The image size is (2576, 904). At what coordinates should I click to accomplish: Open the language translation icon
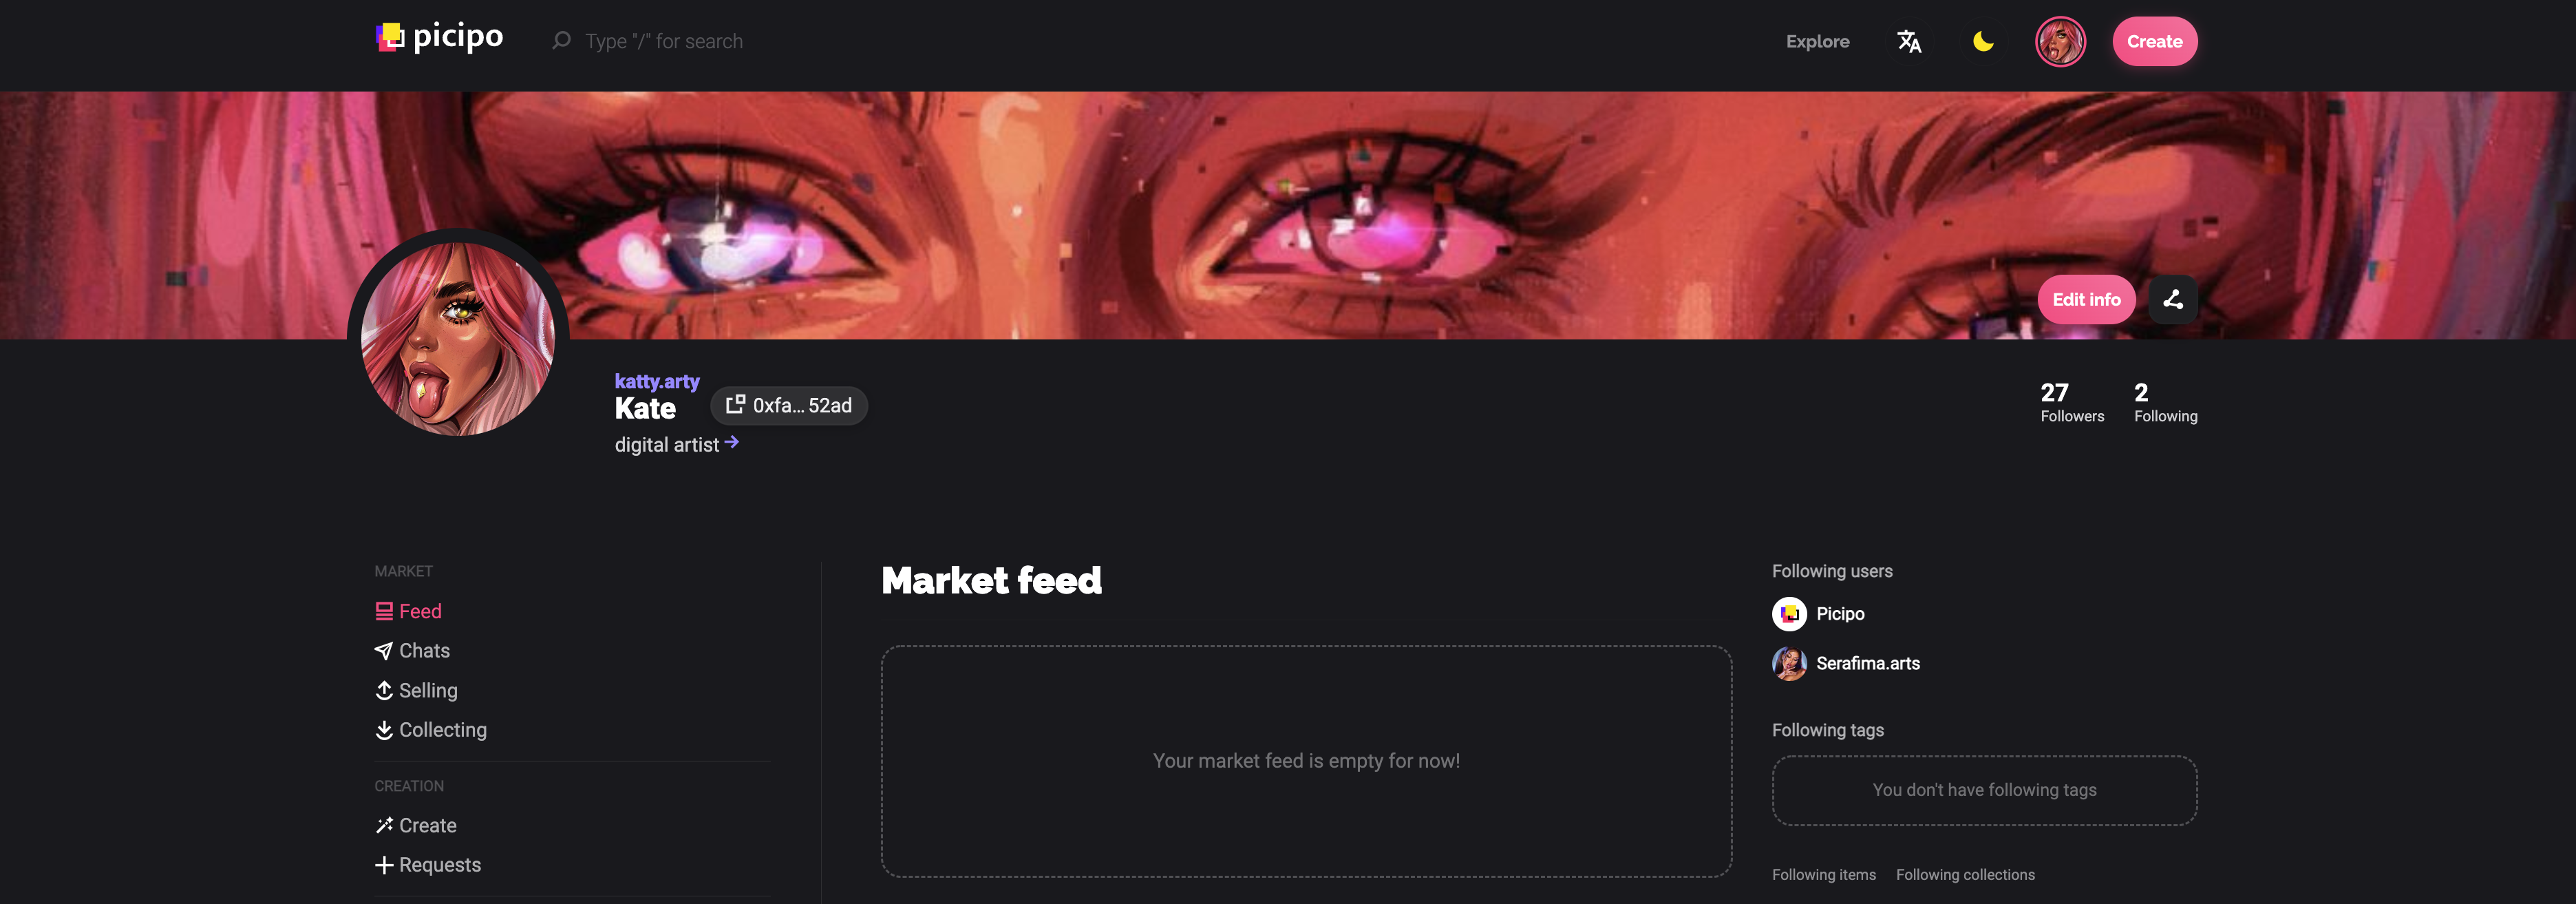click(1909, 41)
